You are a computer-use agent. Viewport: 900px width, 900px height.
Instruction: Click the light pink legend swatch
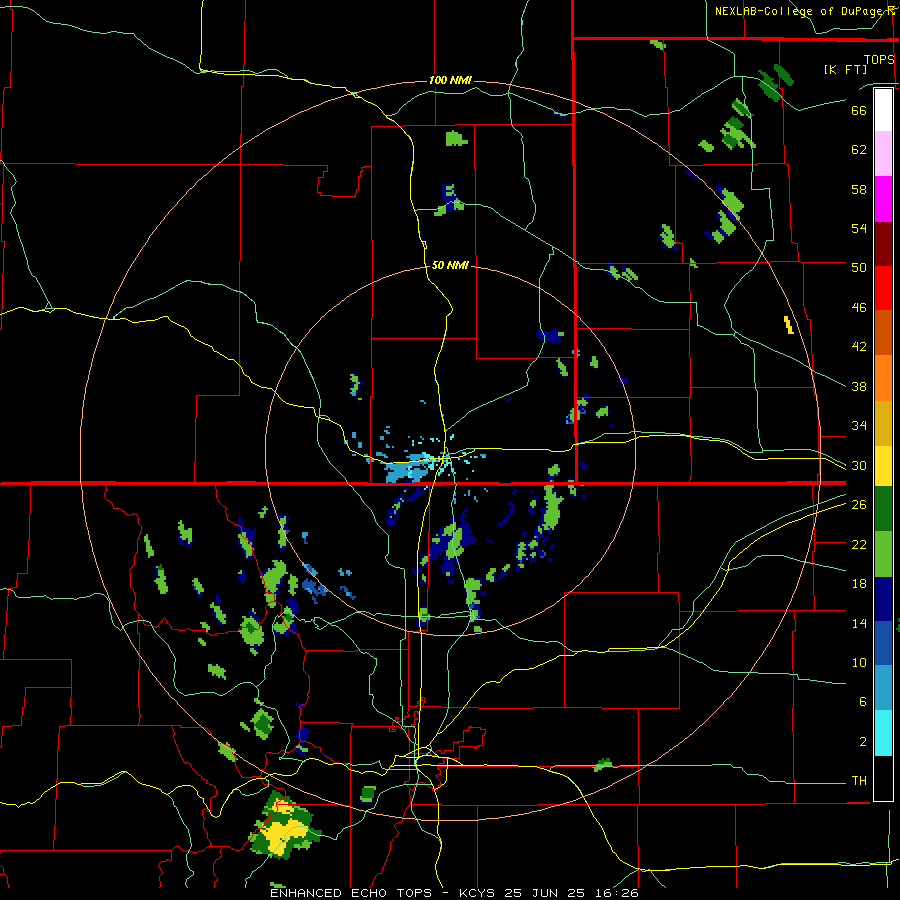point(883,154)
